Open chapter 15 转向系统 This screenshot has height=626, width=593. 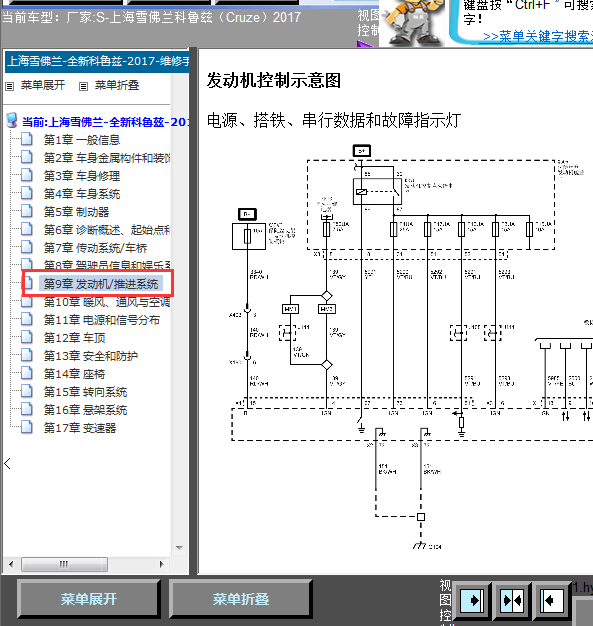point(85,392)
